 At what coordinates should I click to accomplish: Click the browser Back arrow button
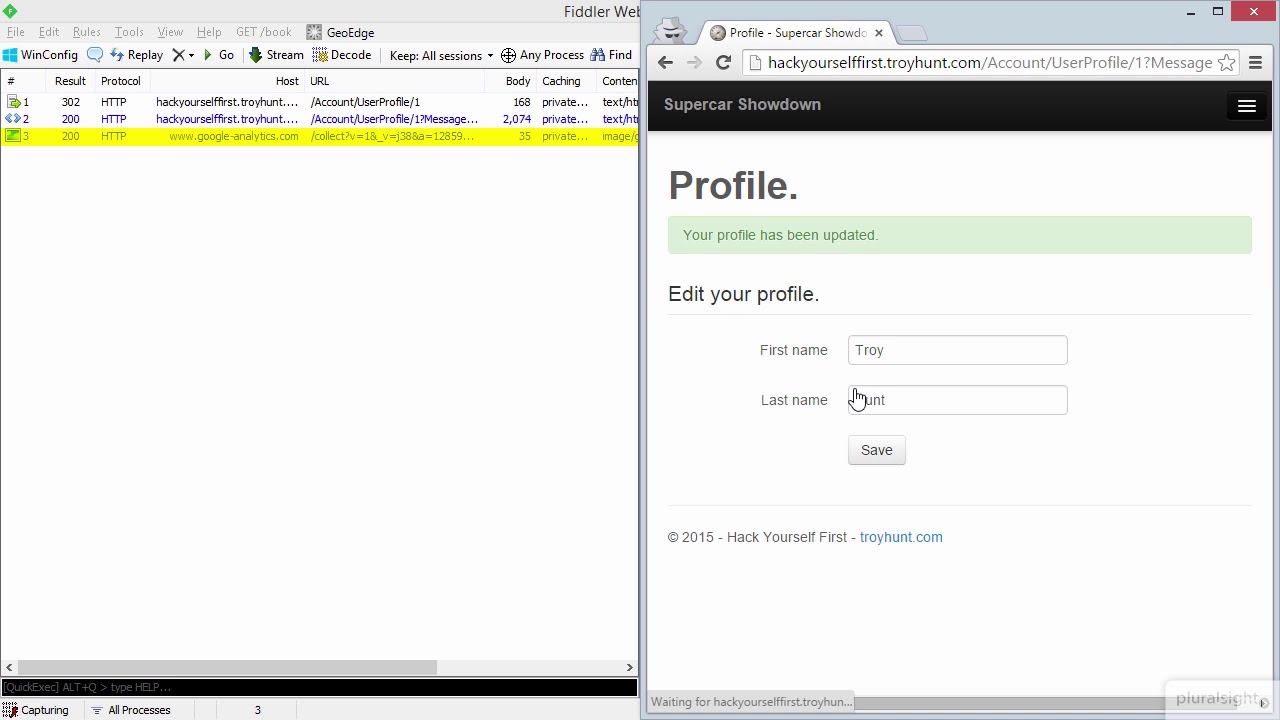pyautogui.click(x=665, y=62)
